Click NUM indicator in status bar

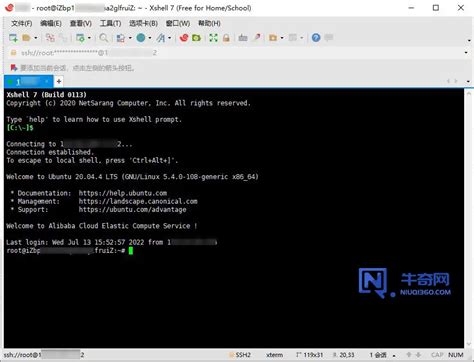click(456, 355)
